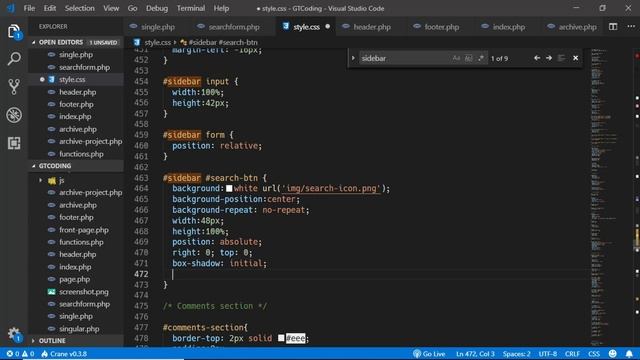
Task: Open the Manage gear icon
Action: pos(14,334)
